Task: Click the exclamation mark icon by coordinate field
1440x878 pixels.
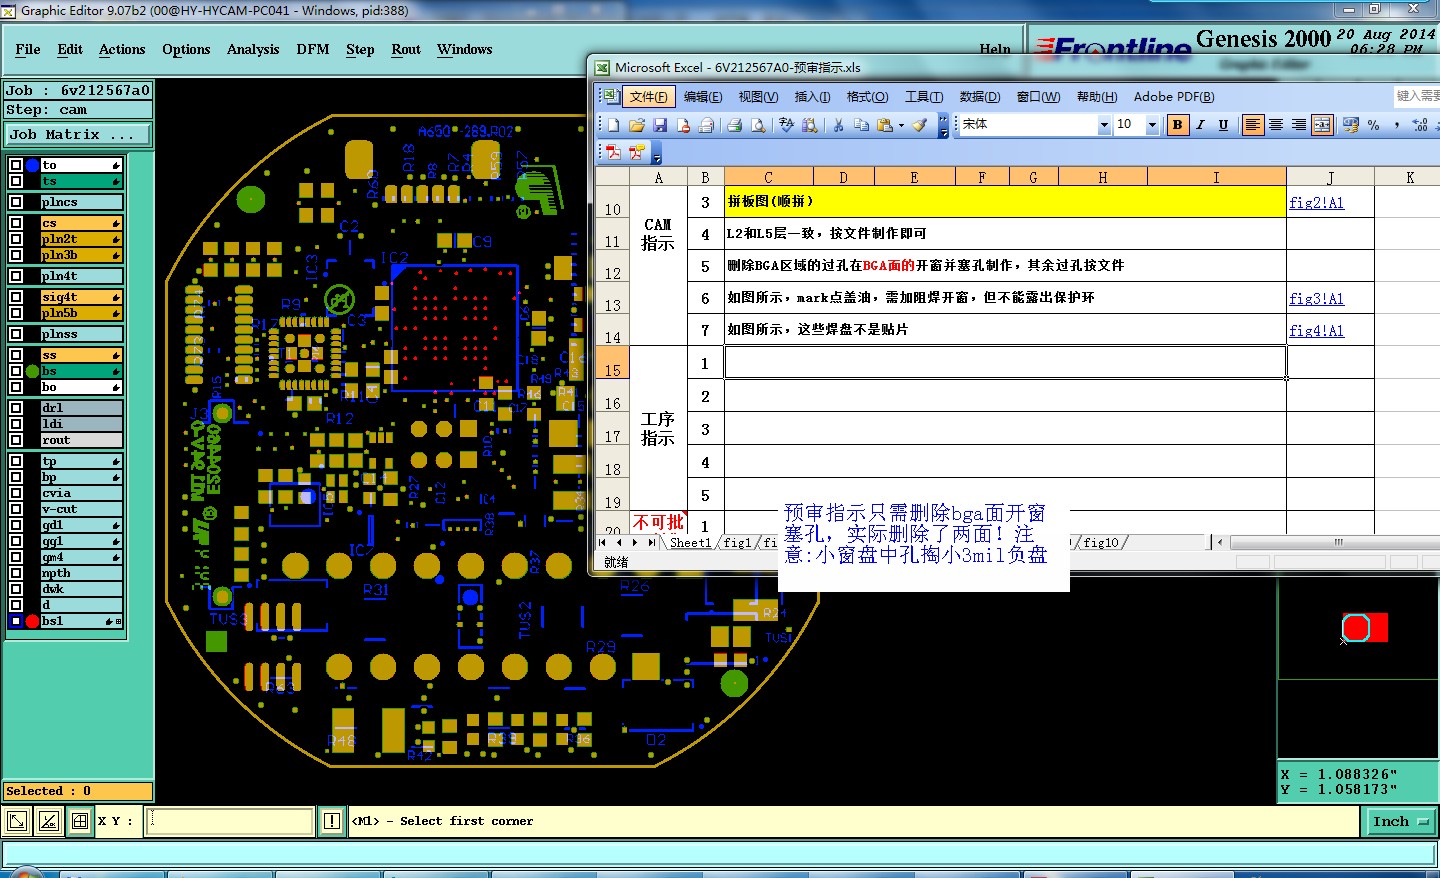Action: click(332, 821)
